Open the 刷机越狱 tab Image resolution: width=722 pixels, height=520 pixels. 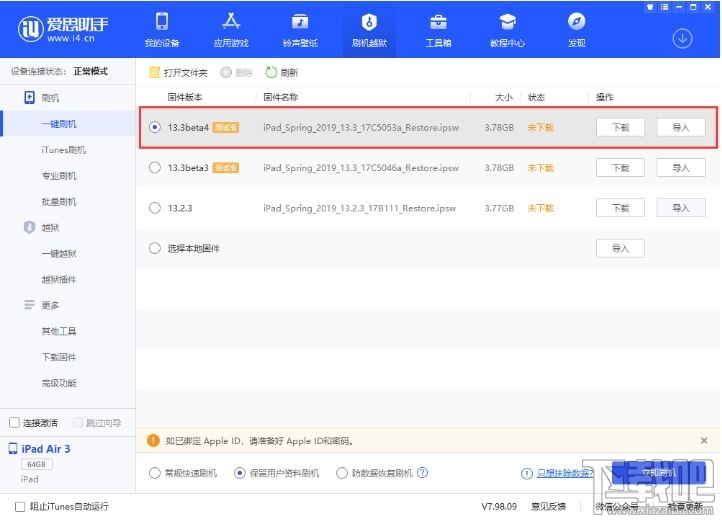(369, 29)
